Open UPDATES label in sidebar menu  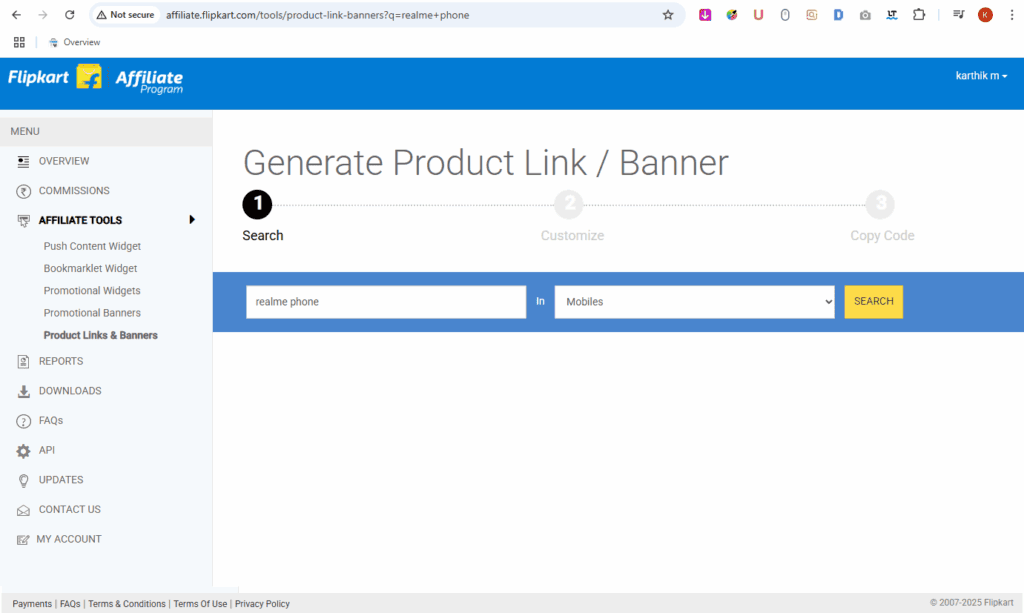[x=61, y=480]
